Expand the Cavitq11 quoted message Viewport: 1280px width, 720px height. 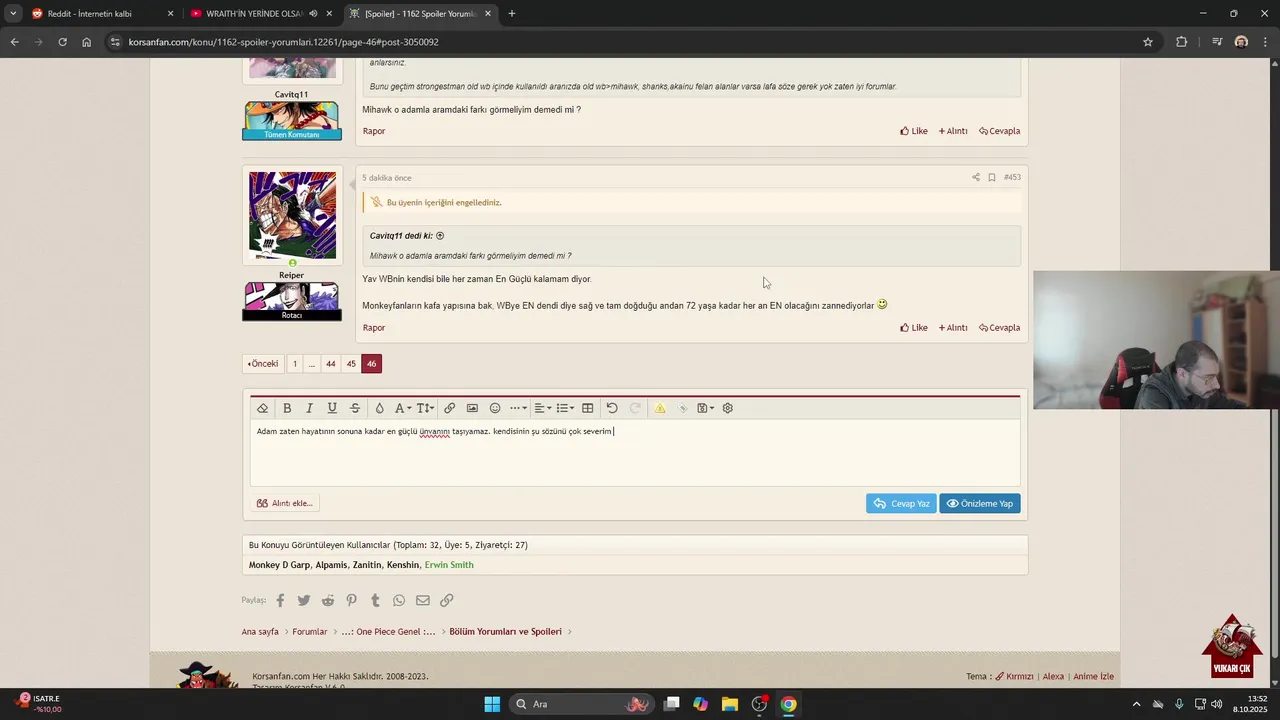tap(440, 236)
